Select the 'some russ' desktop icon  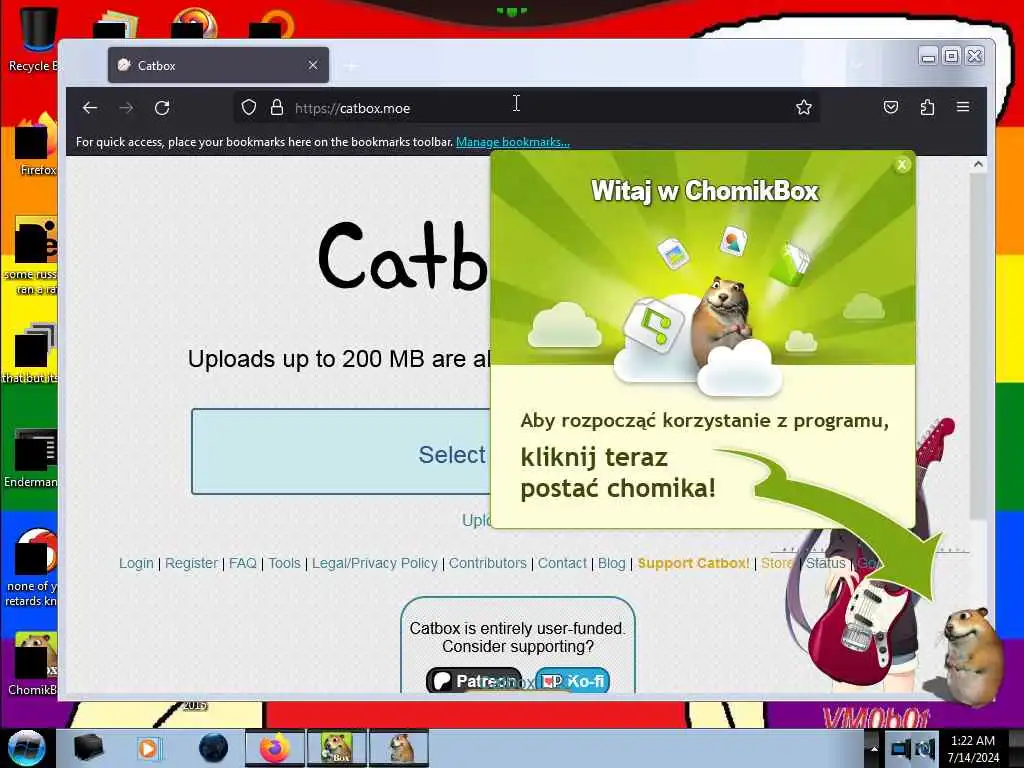(31, 256)
